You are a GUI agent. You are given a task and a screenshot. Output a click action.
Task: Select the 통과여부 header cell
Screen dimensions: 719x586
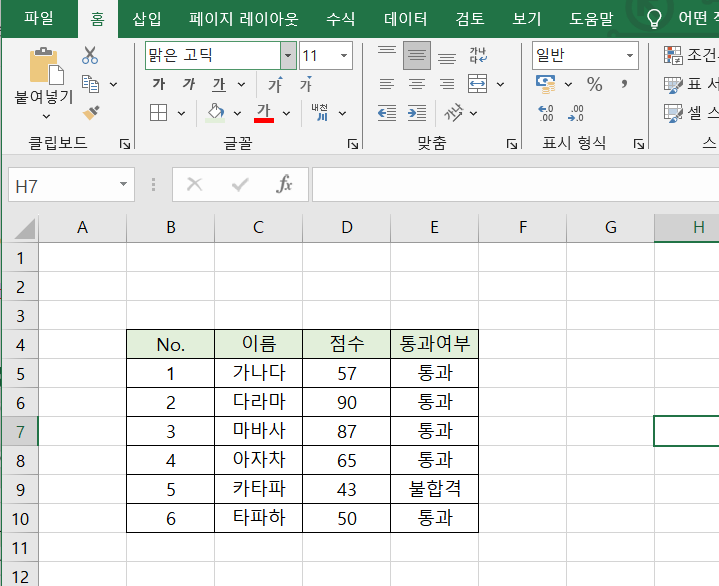point(434,344)
